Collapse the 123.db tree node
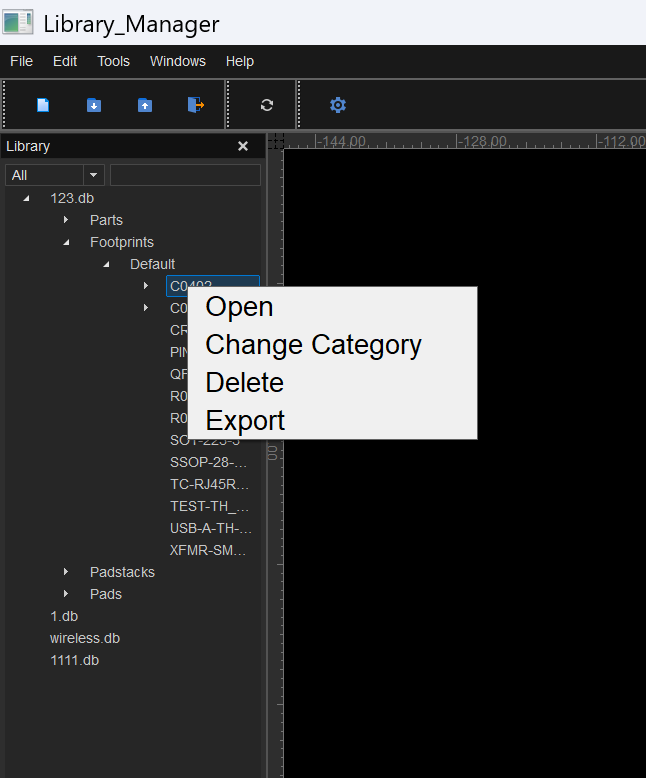646x778 pixels. [26, 198]
